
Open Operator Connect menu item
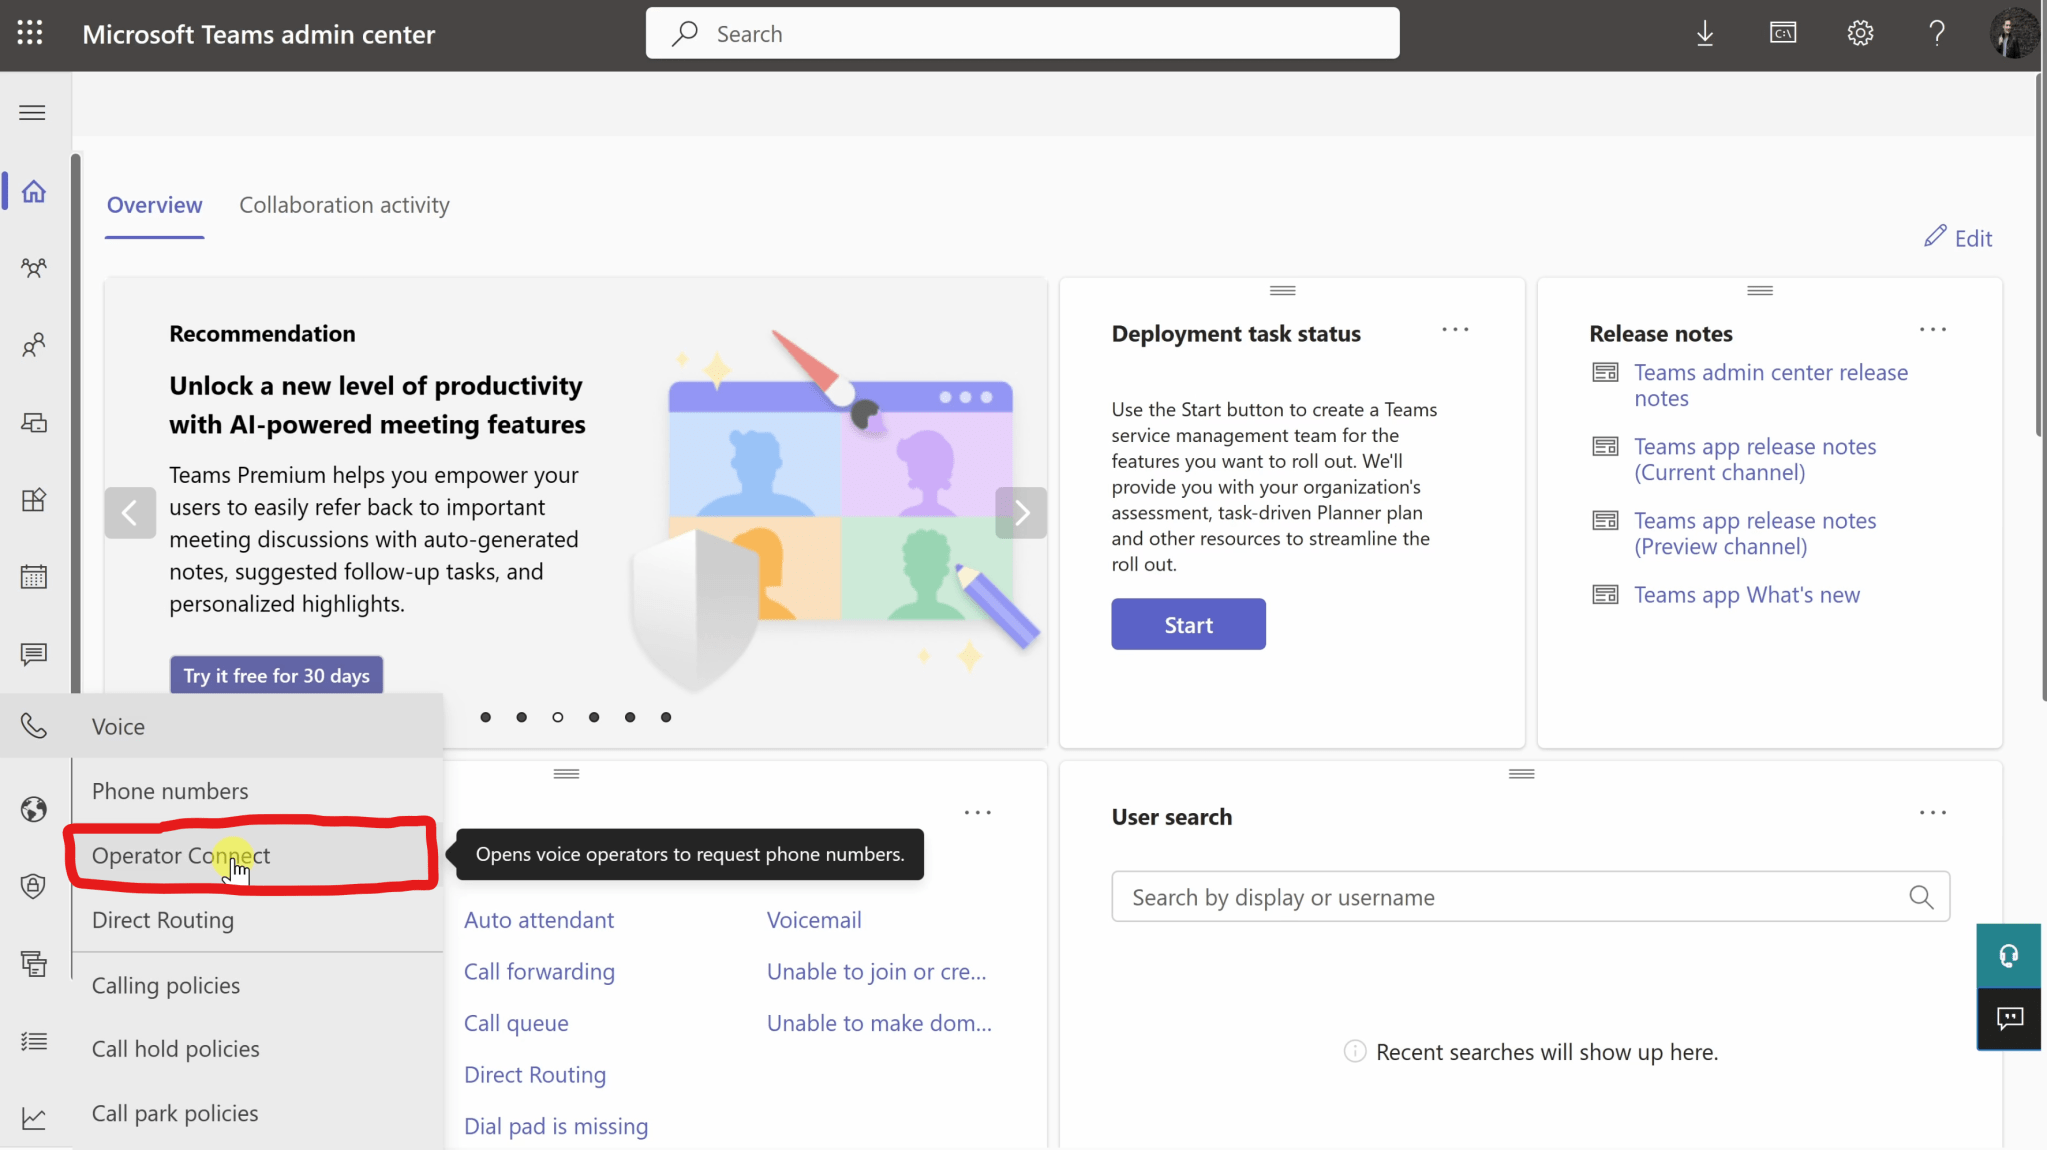(258, 856)
